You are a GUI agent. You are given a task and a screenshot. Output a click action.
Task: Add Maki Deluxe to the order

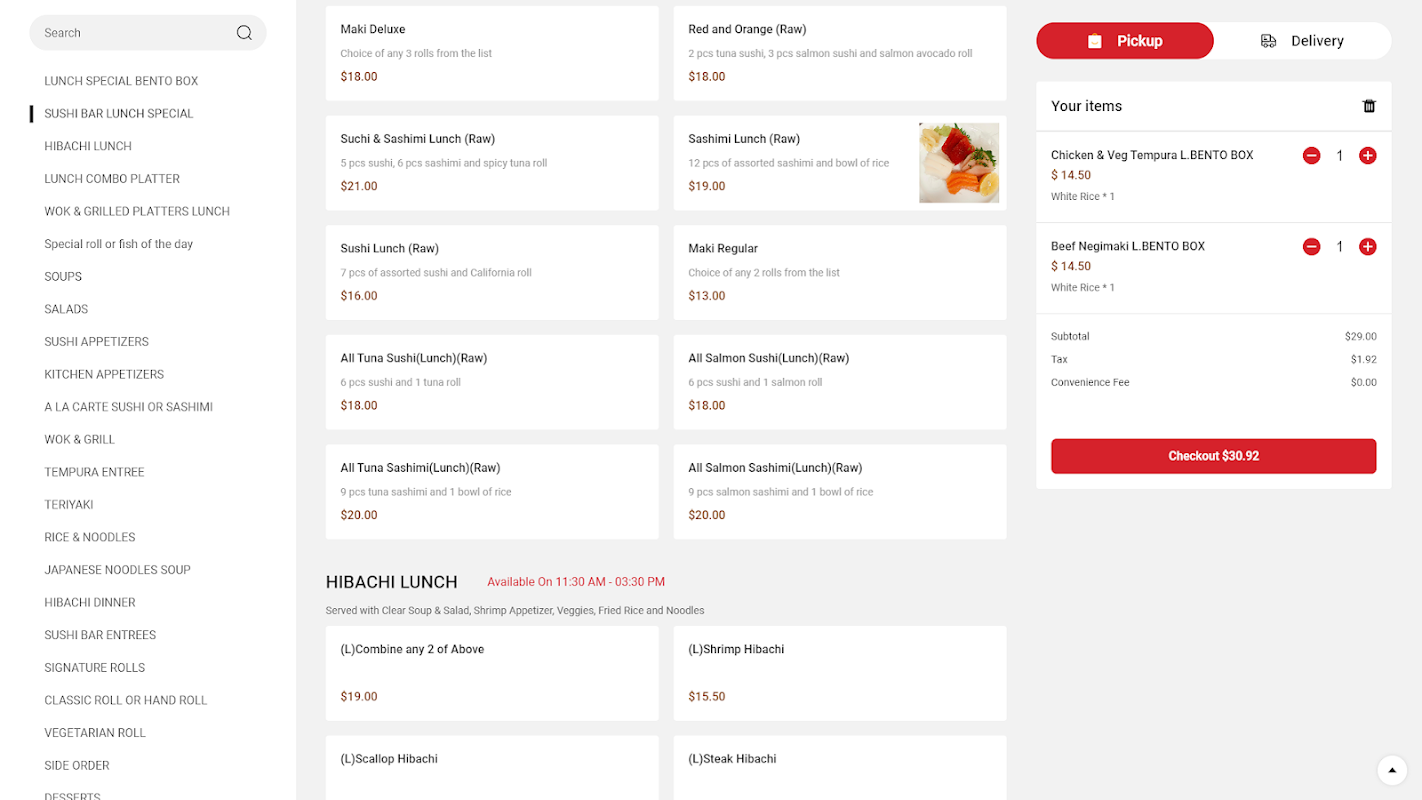point(491,53)
